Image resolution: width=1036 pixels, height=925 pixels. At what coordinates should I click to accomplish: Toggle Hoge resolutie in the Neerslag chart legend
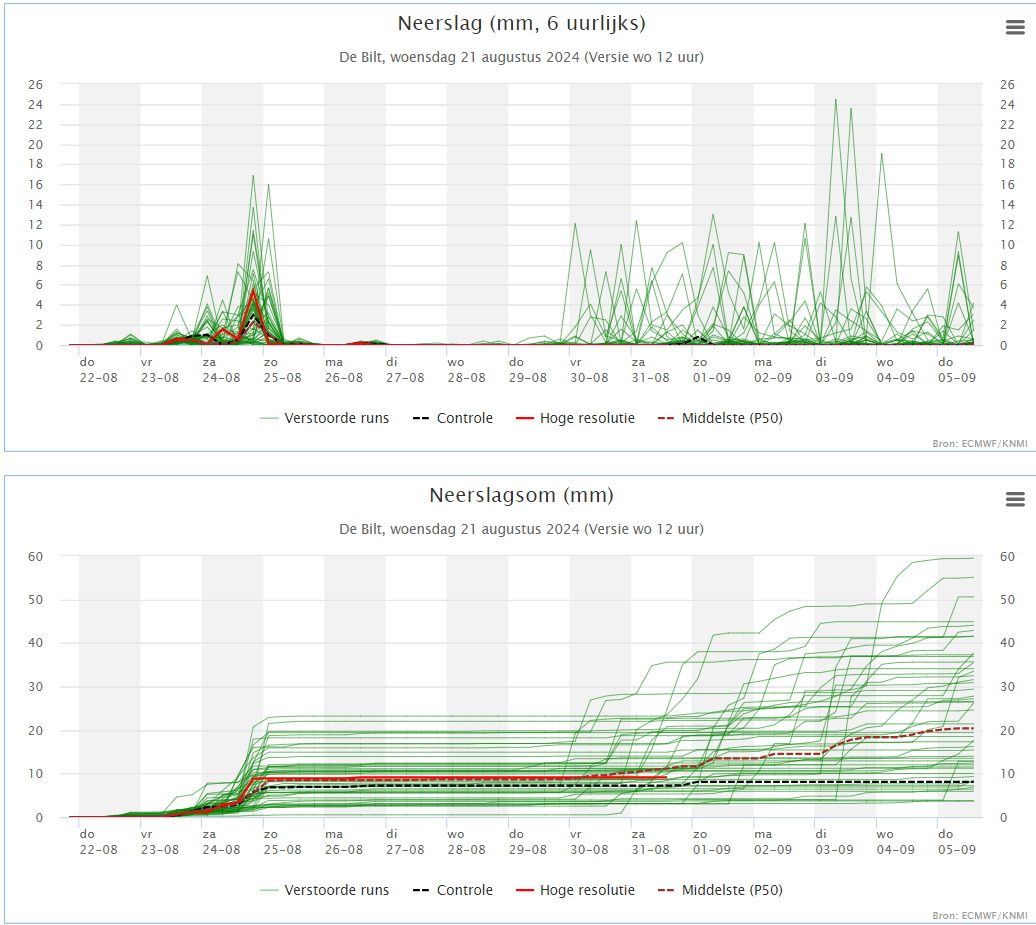587,418
